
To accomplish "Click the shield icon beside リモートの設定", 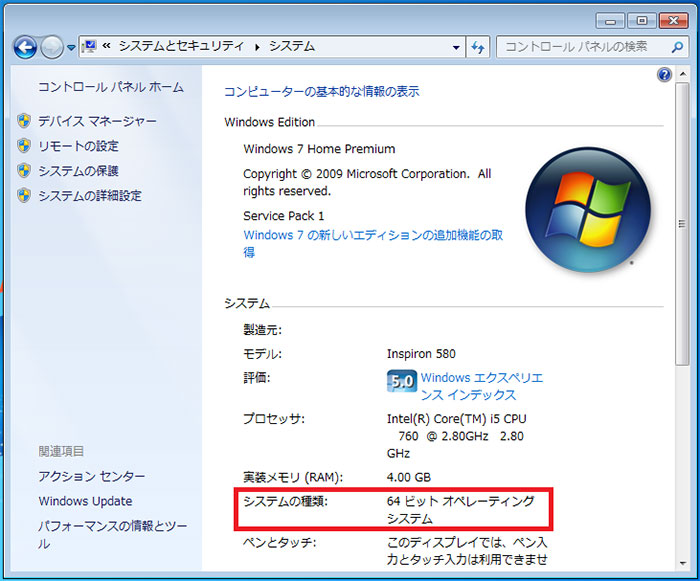I will click(x=24, y=146).
